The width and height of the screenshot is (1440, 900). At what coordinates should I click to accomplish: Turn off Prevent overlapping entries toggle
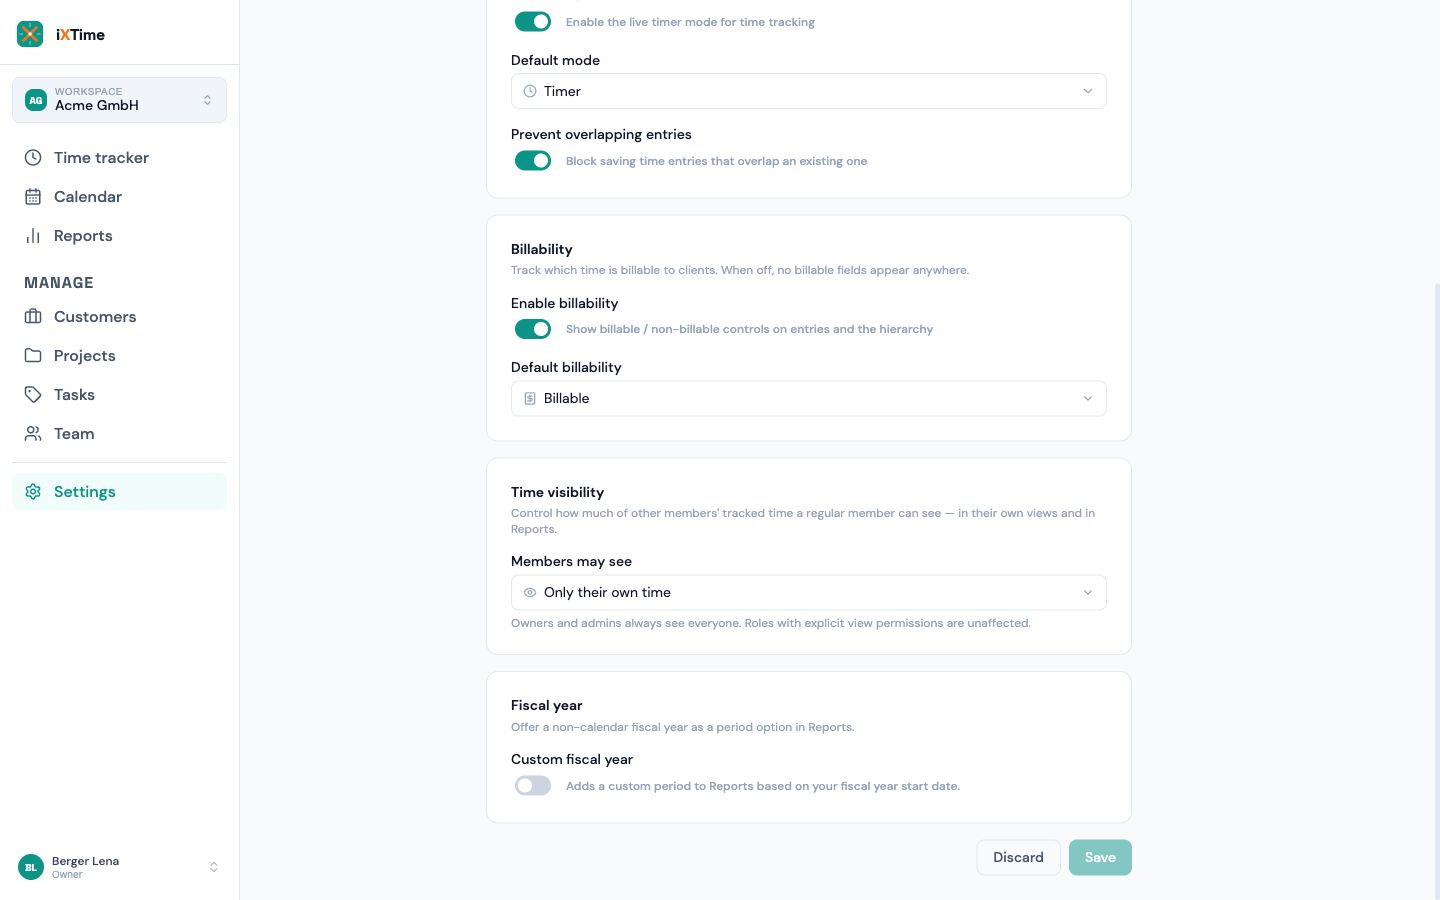(533, 161)
